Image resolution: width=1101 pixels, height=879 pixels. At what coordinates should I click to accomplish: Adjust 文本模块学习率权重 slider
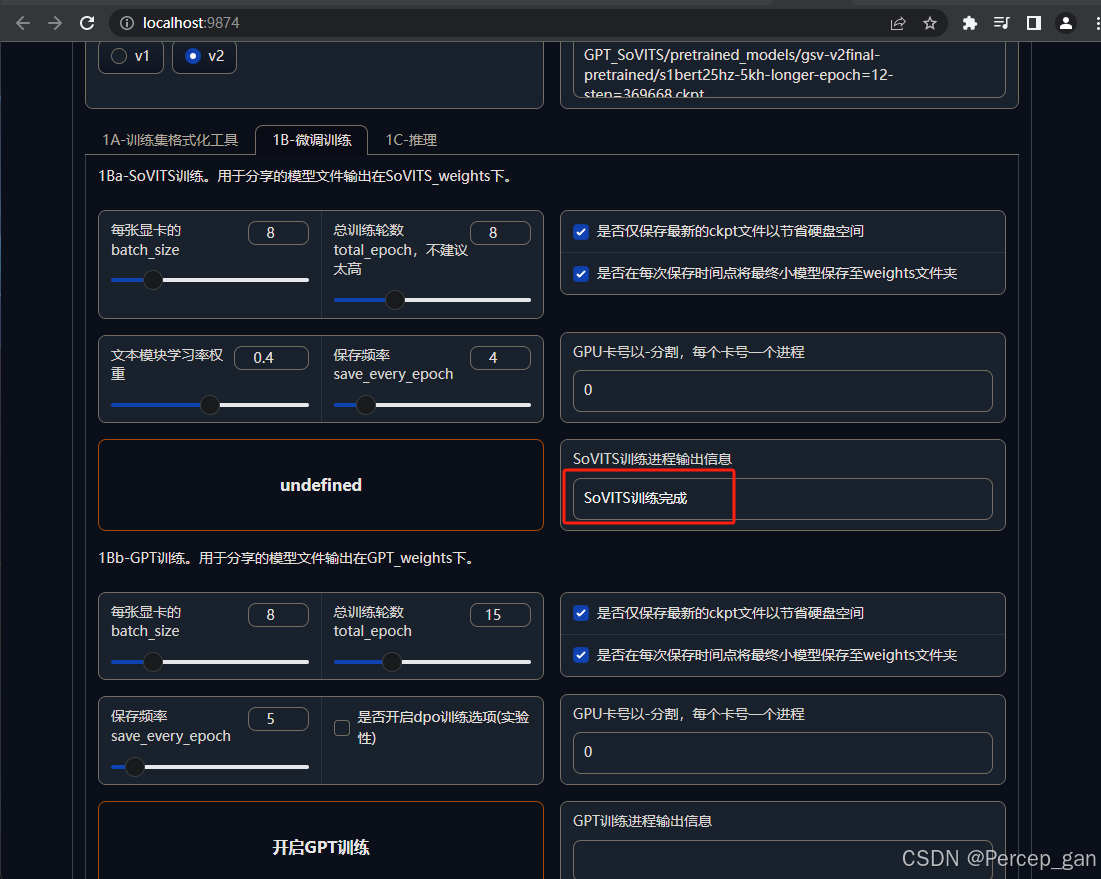click(x=210, y=405)
